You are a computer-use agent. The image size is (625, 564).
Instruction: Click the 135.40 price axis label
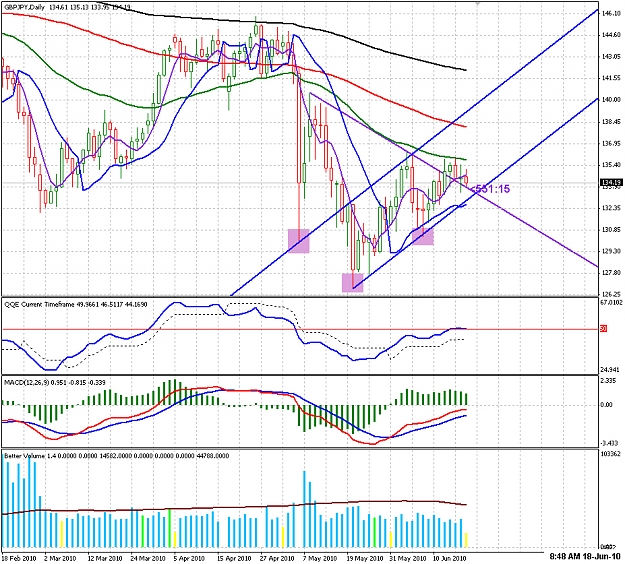click(x=611, y=164)
